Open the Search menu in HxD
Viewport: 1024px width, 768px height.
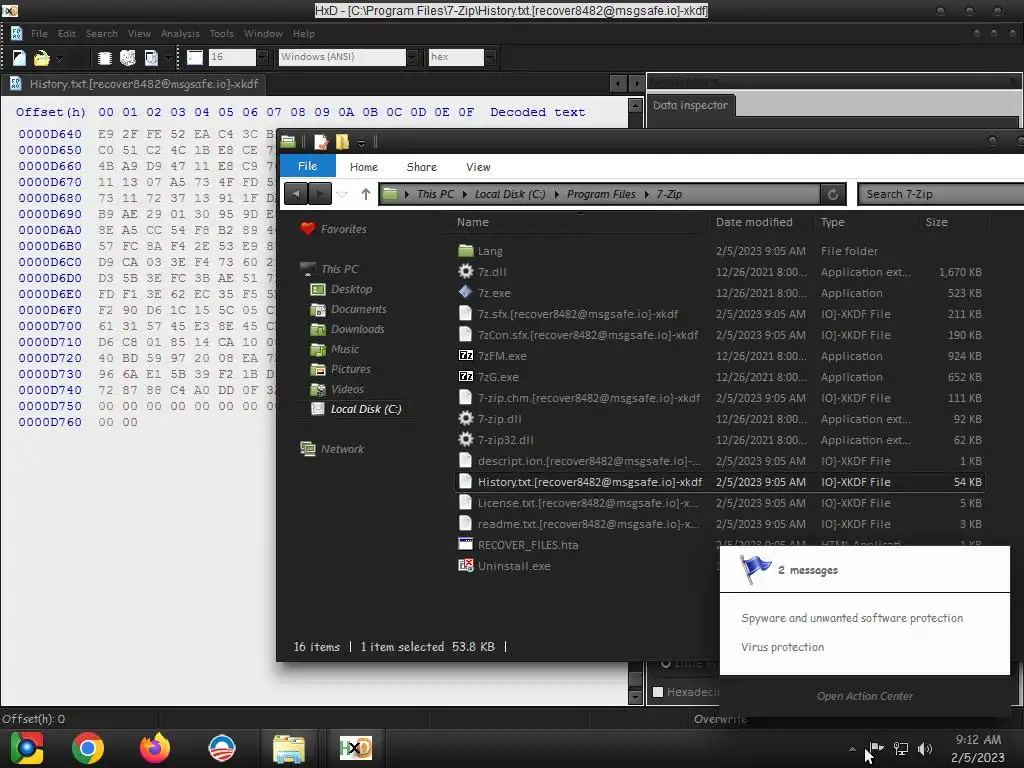point(102,33)
